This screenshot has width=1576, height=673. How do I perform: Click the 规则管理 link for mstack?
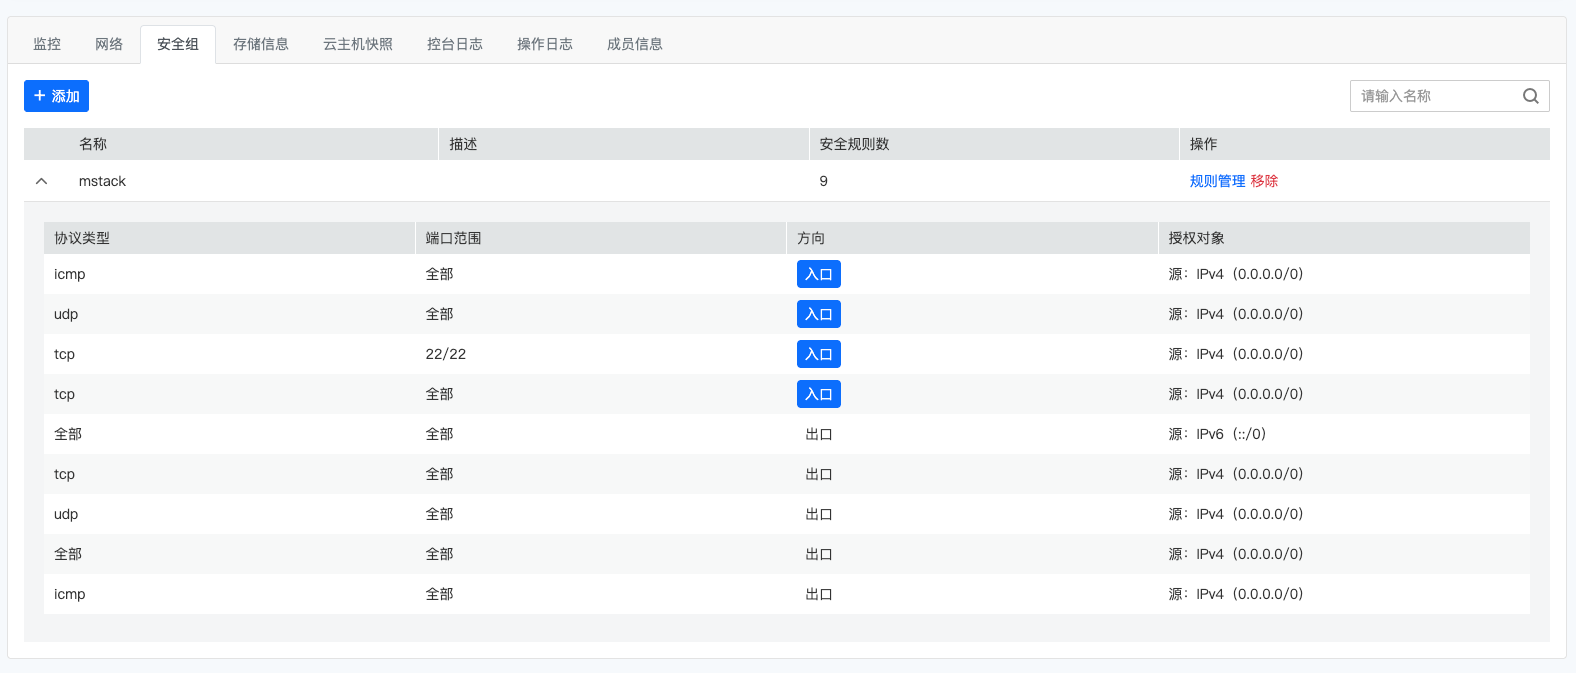click(1217, 181)
